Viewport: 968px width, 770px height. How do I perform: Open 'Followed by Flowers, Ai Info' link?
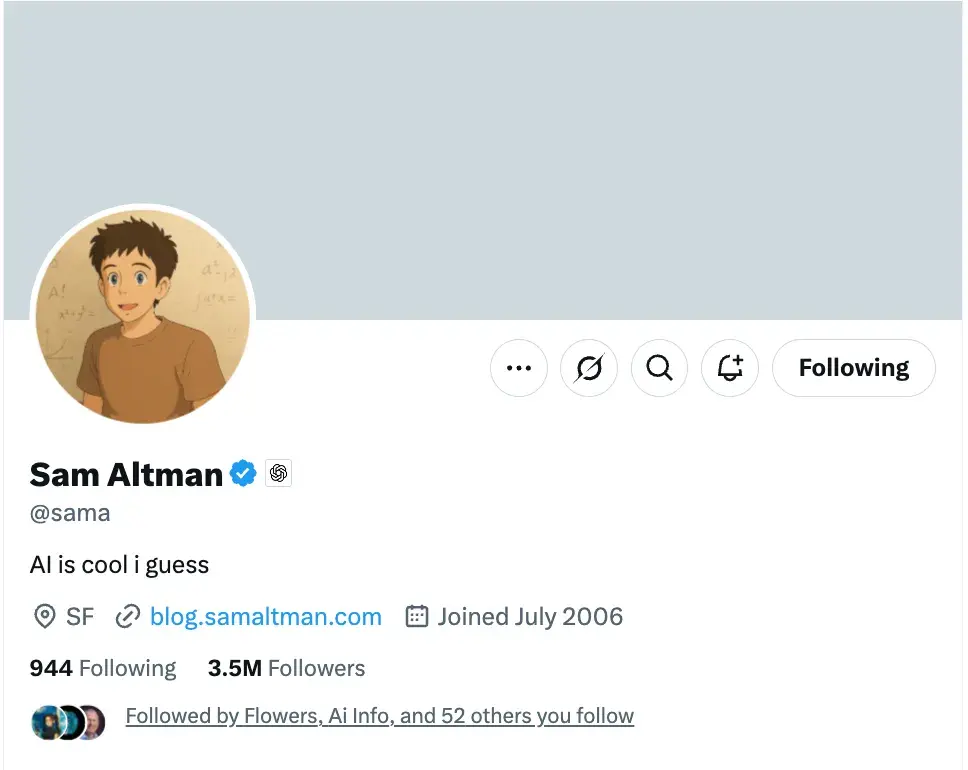tap(379, 716)
